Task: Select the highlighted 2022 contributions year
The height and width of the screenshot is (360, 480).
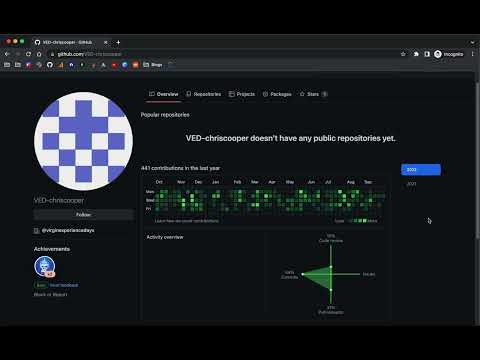Action: click(421, 170)
